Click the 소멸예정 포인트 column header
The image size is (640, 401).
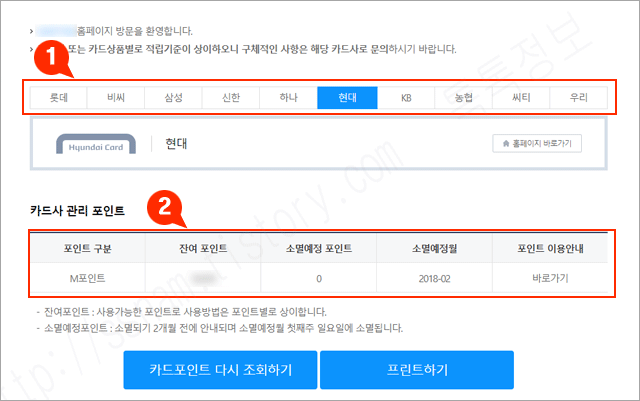(x=319, y=248)
